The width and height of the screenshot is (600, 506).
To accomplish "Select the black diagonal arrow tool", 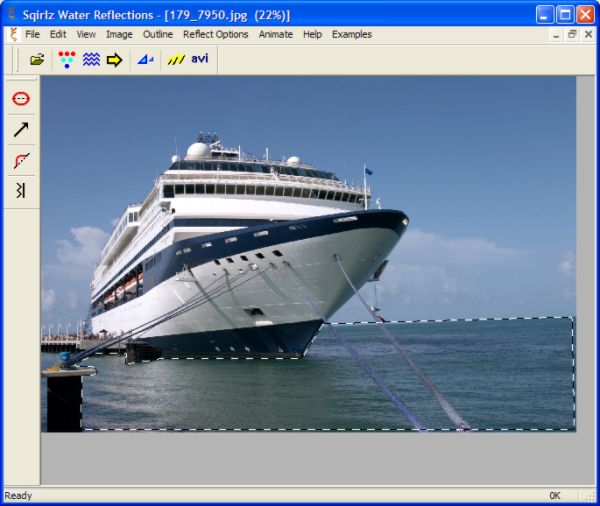I will [21, 129].
